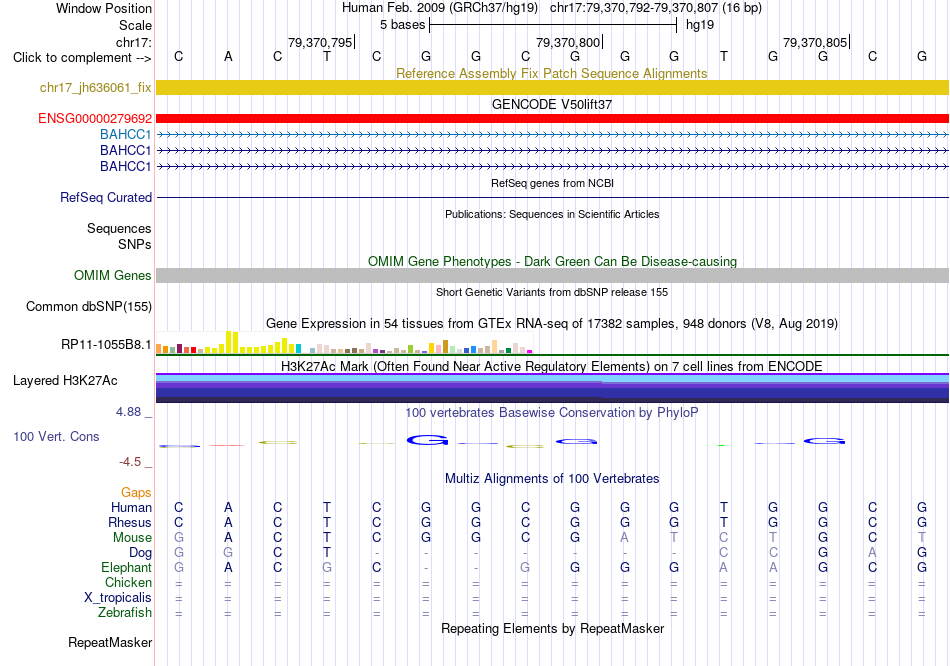
Task: Click the Elephant alignment row label
Action: (x=126, y=567)
